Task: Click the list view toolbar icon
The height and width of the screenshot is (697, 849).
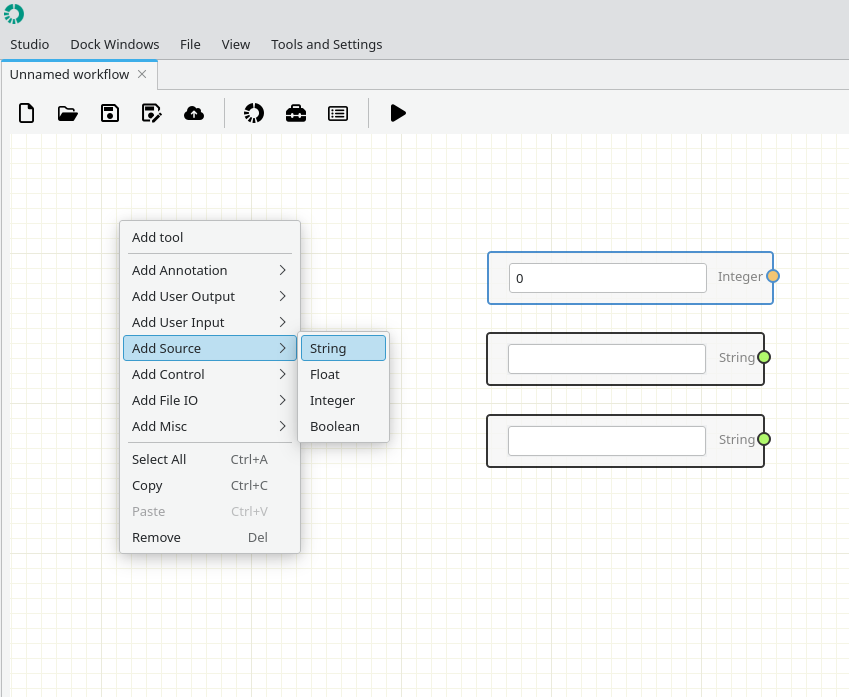Action: point(338,113)
